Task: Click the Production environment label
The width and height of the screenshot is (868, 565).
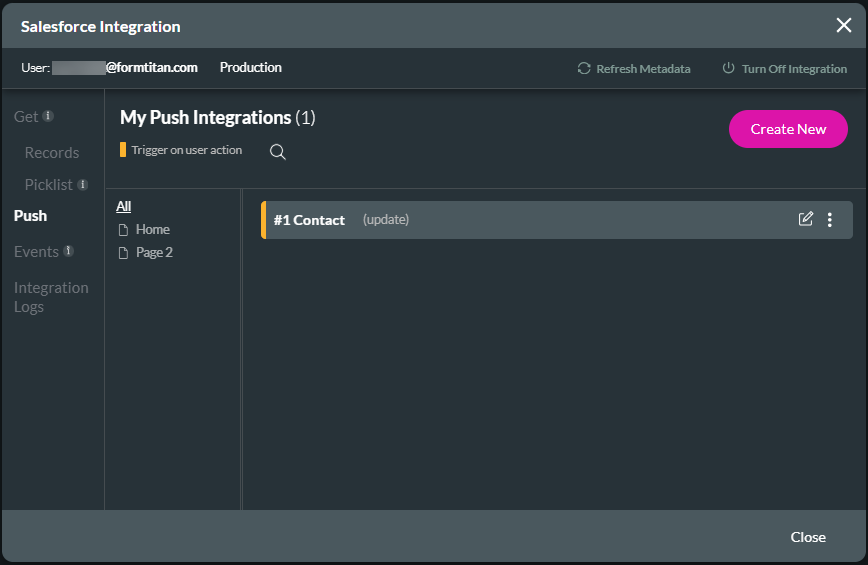Action: pyautogui.click(x=251, y=68)
